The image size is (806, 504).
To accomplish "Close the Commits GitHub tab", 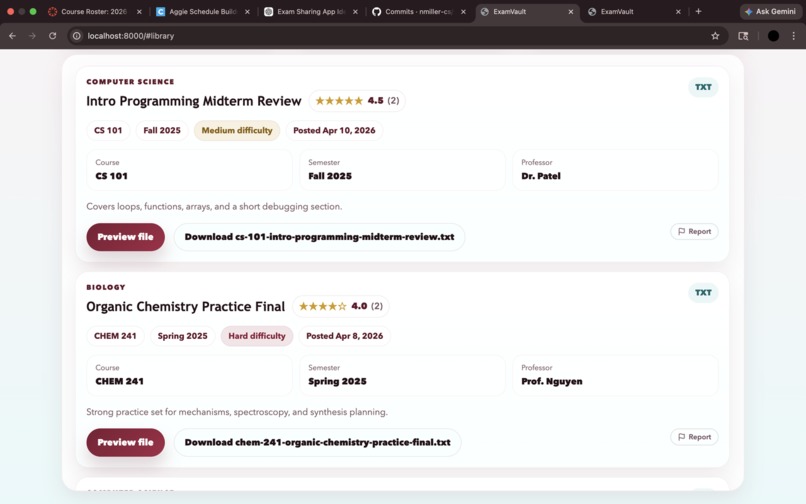I will coord(463,11).
